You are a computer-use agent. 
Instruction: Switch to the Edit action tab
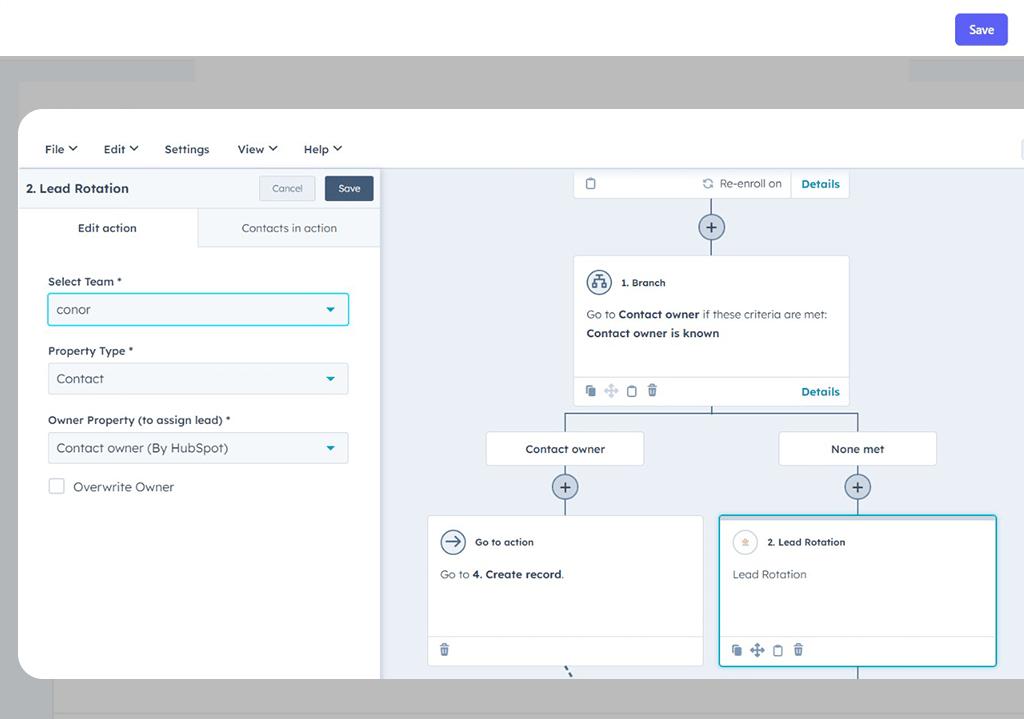click(x=108, y=228)
